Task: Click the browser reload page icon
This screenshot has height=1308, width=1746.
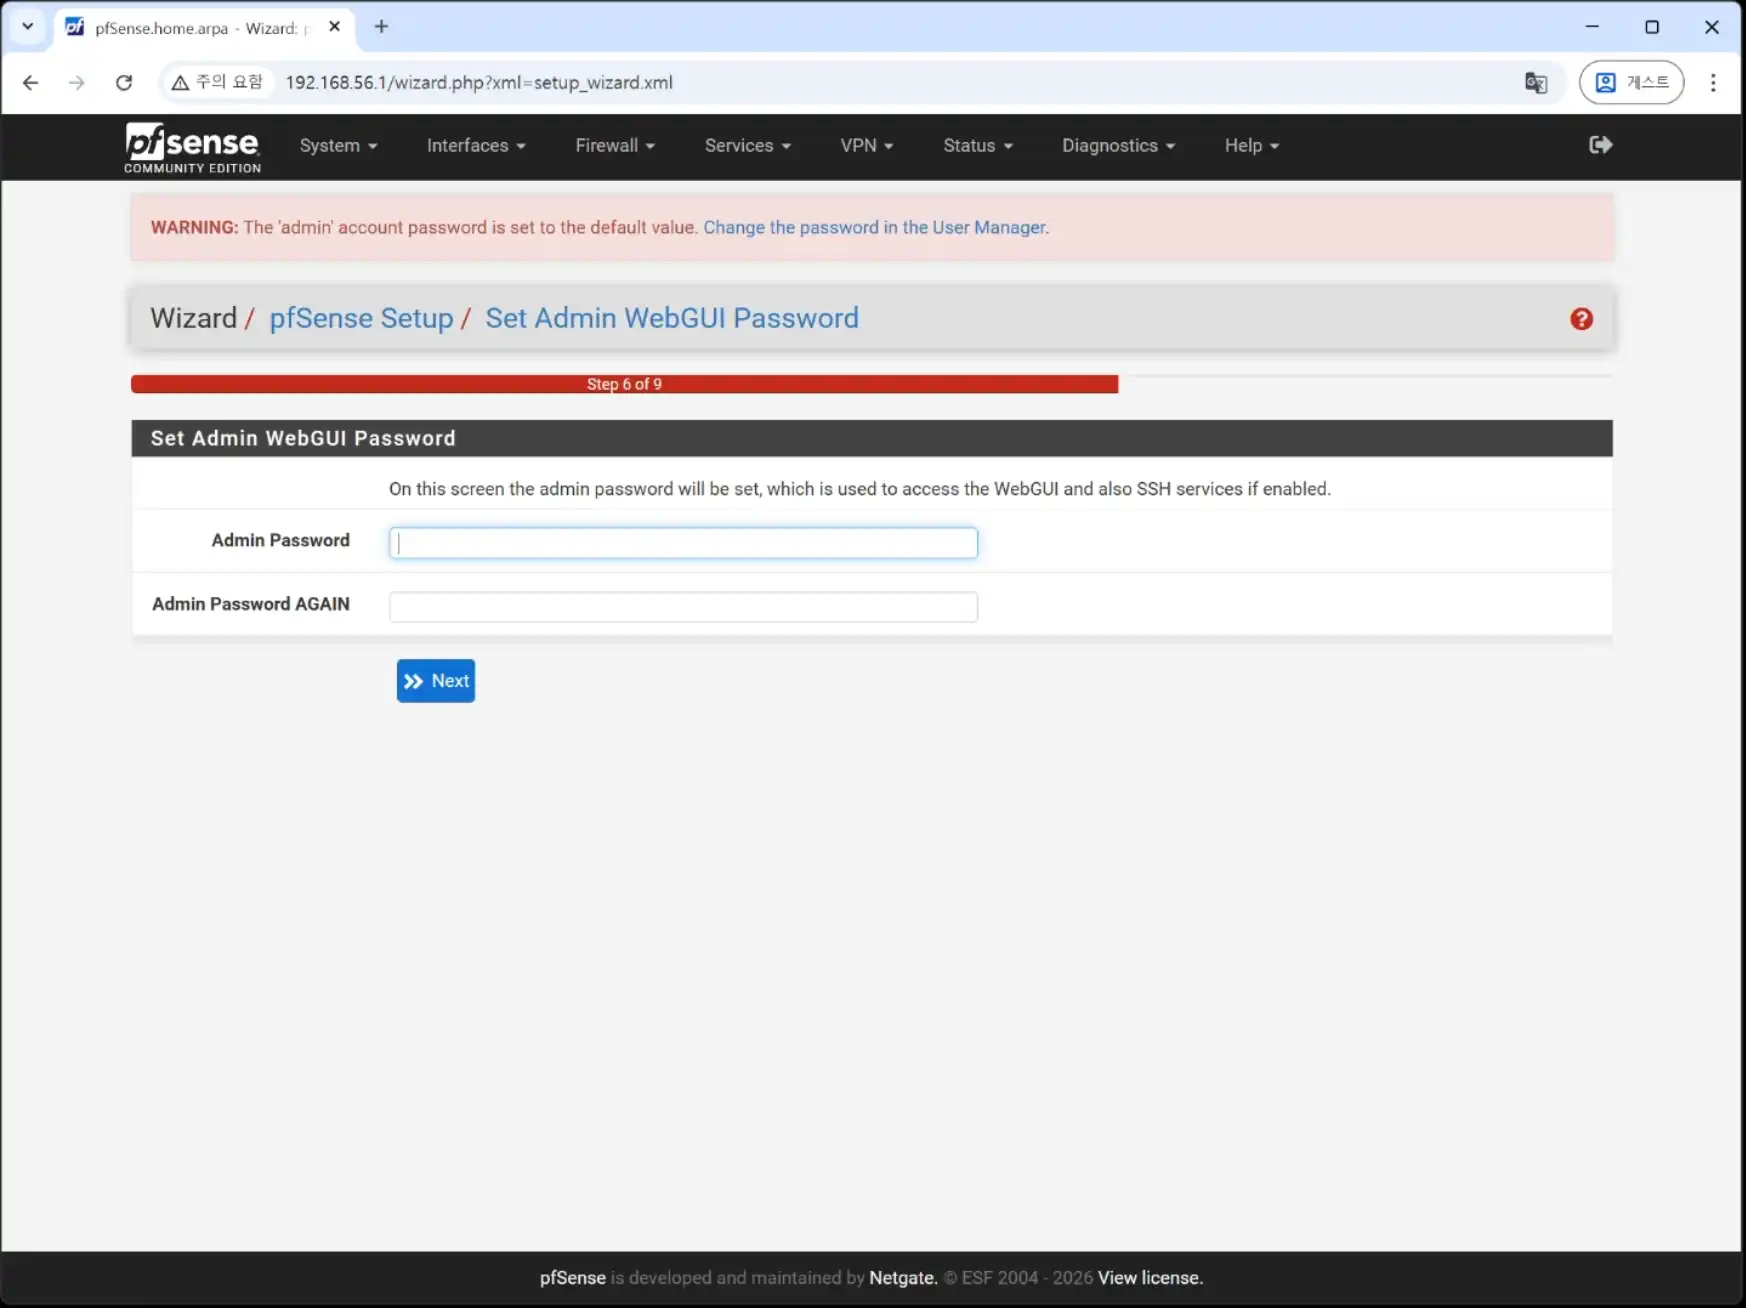Action: [x=124, y=83]
